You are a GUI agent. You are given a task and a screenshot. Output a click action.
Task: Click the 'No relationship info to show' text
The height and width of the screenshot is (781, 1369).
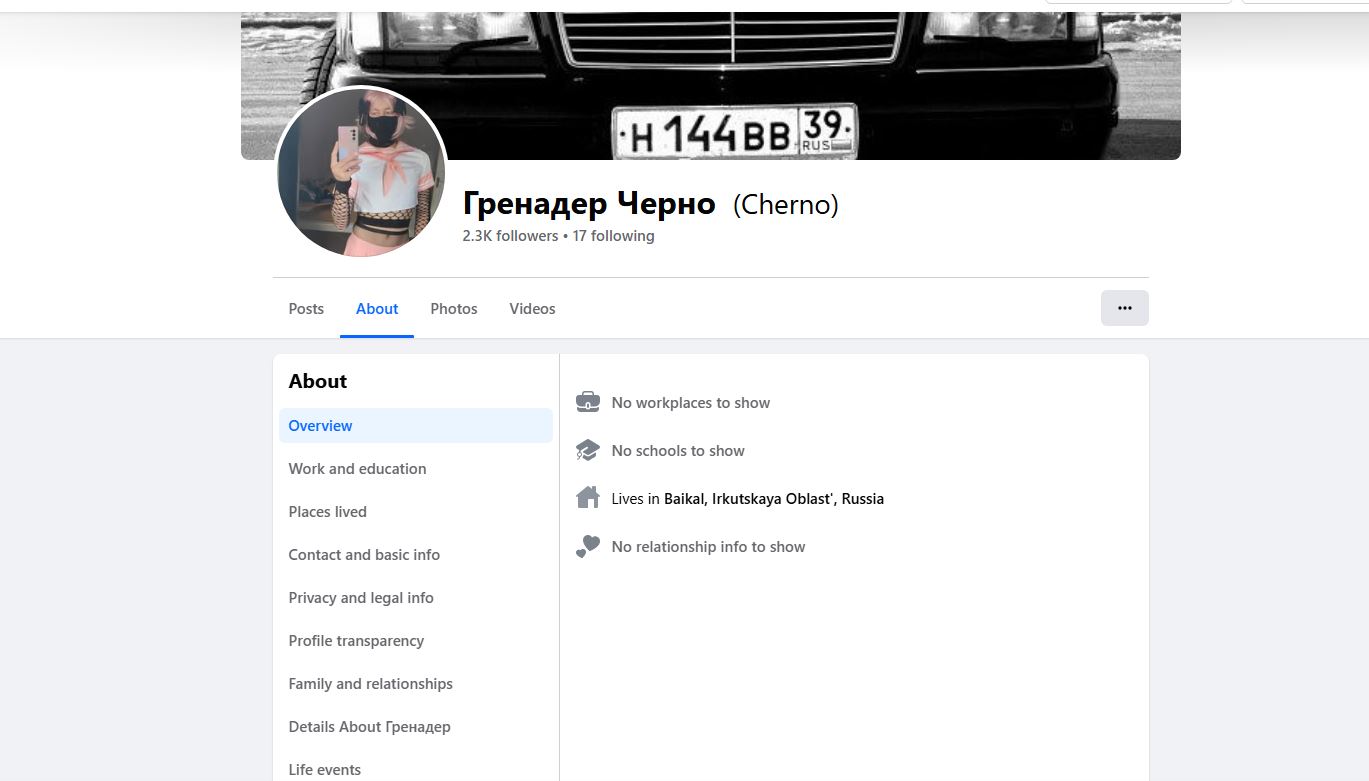(708, 547)
